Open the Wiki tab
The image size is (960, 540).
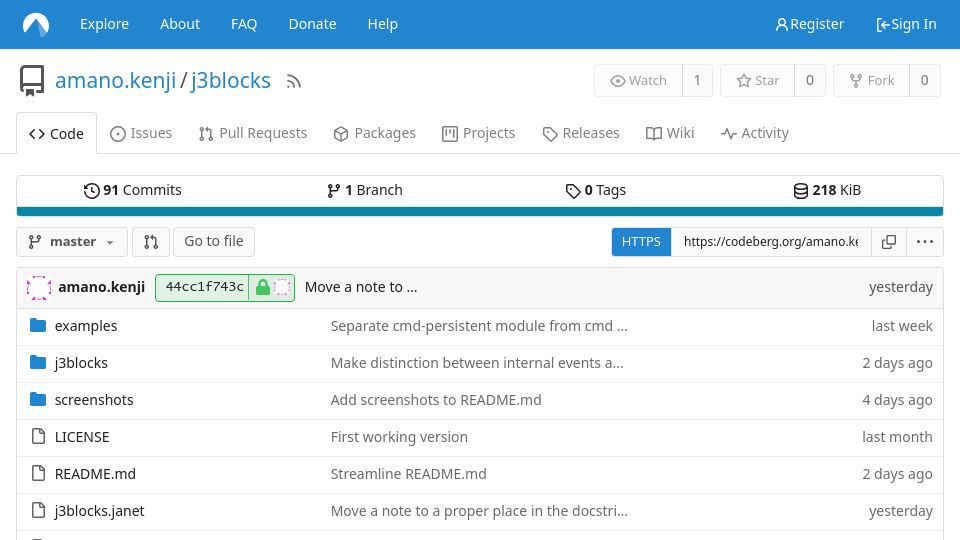(670, 133)
